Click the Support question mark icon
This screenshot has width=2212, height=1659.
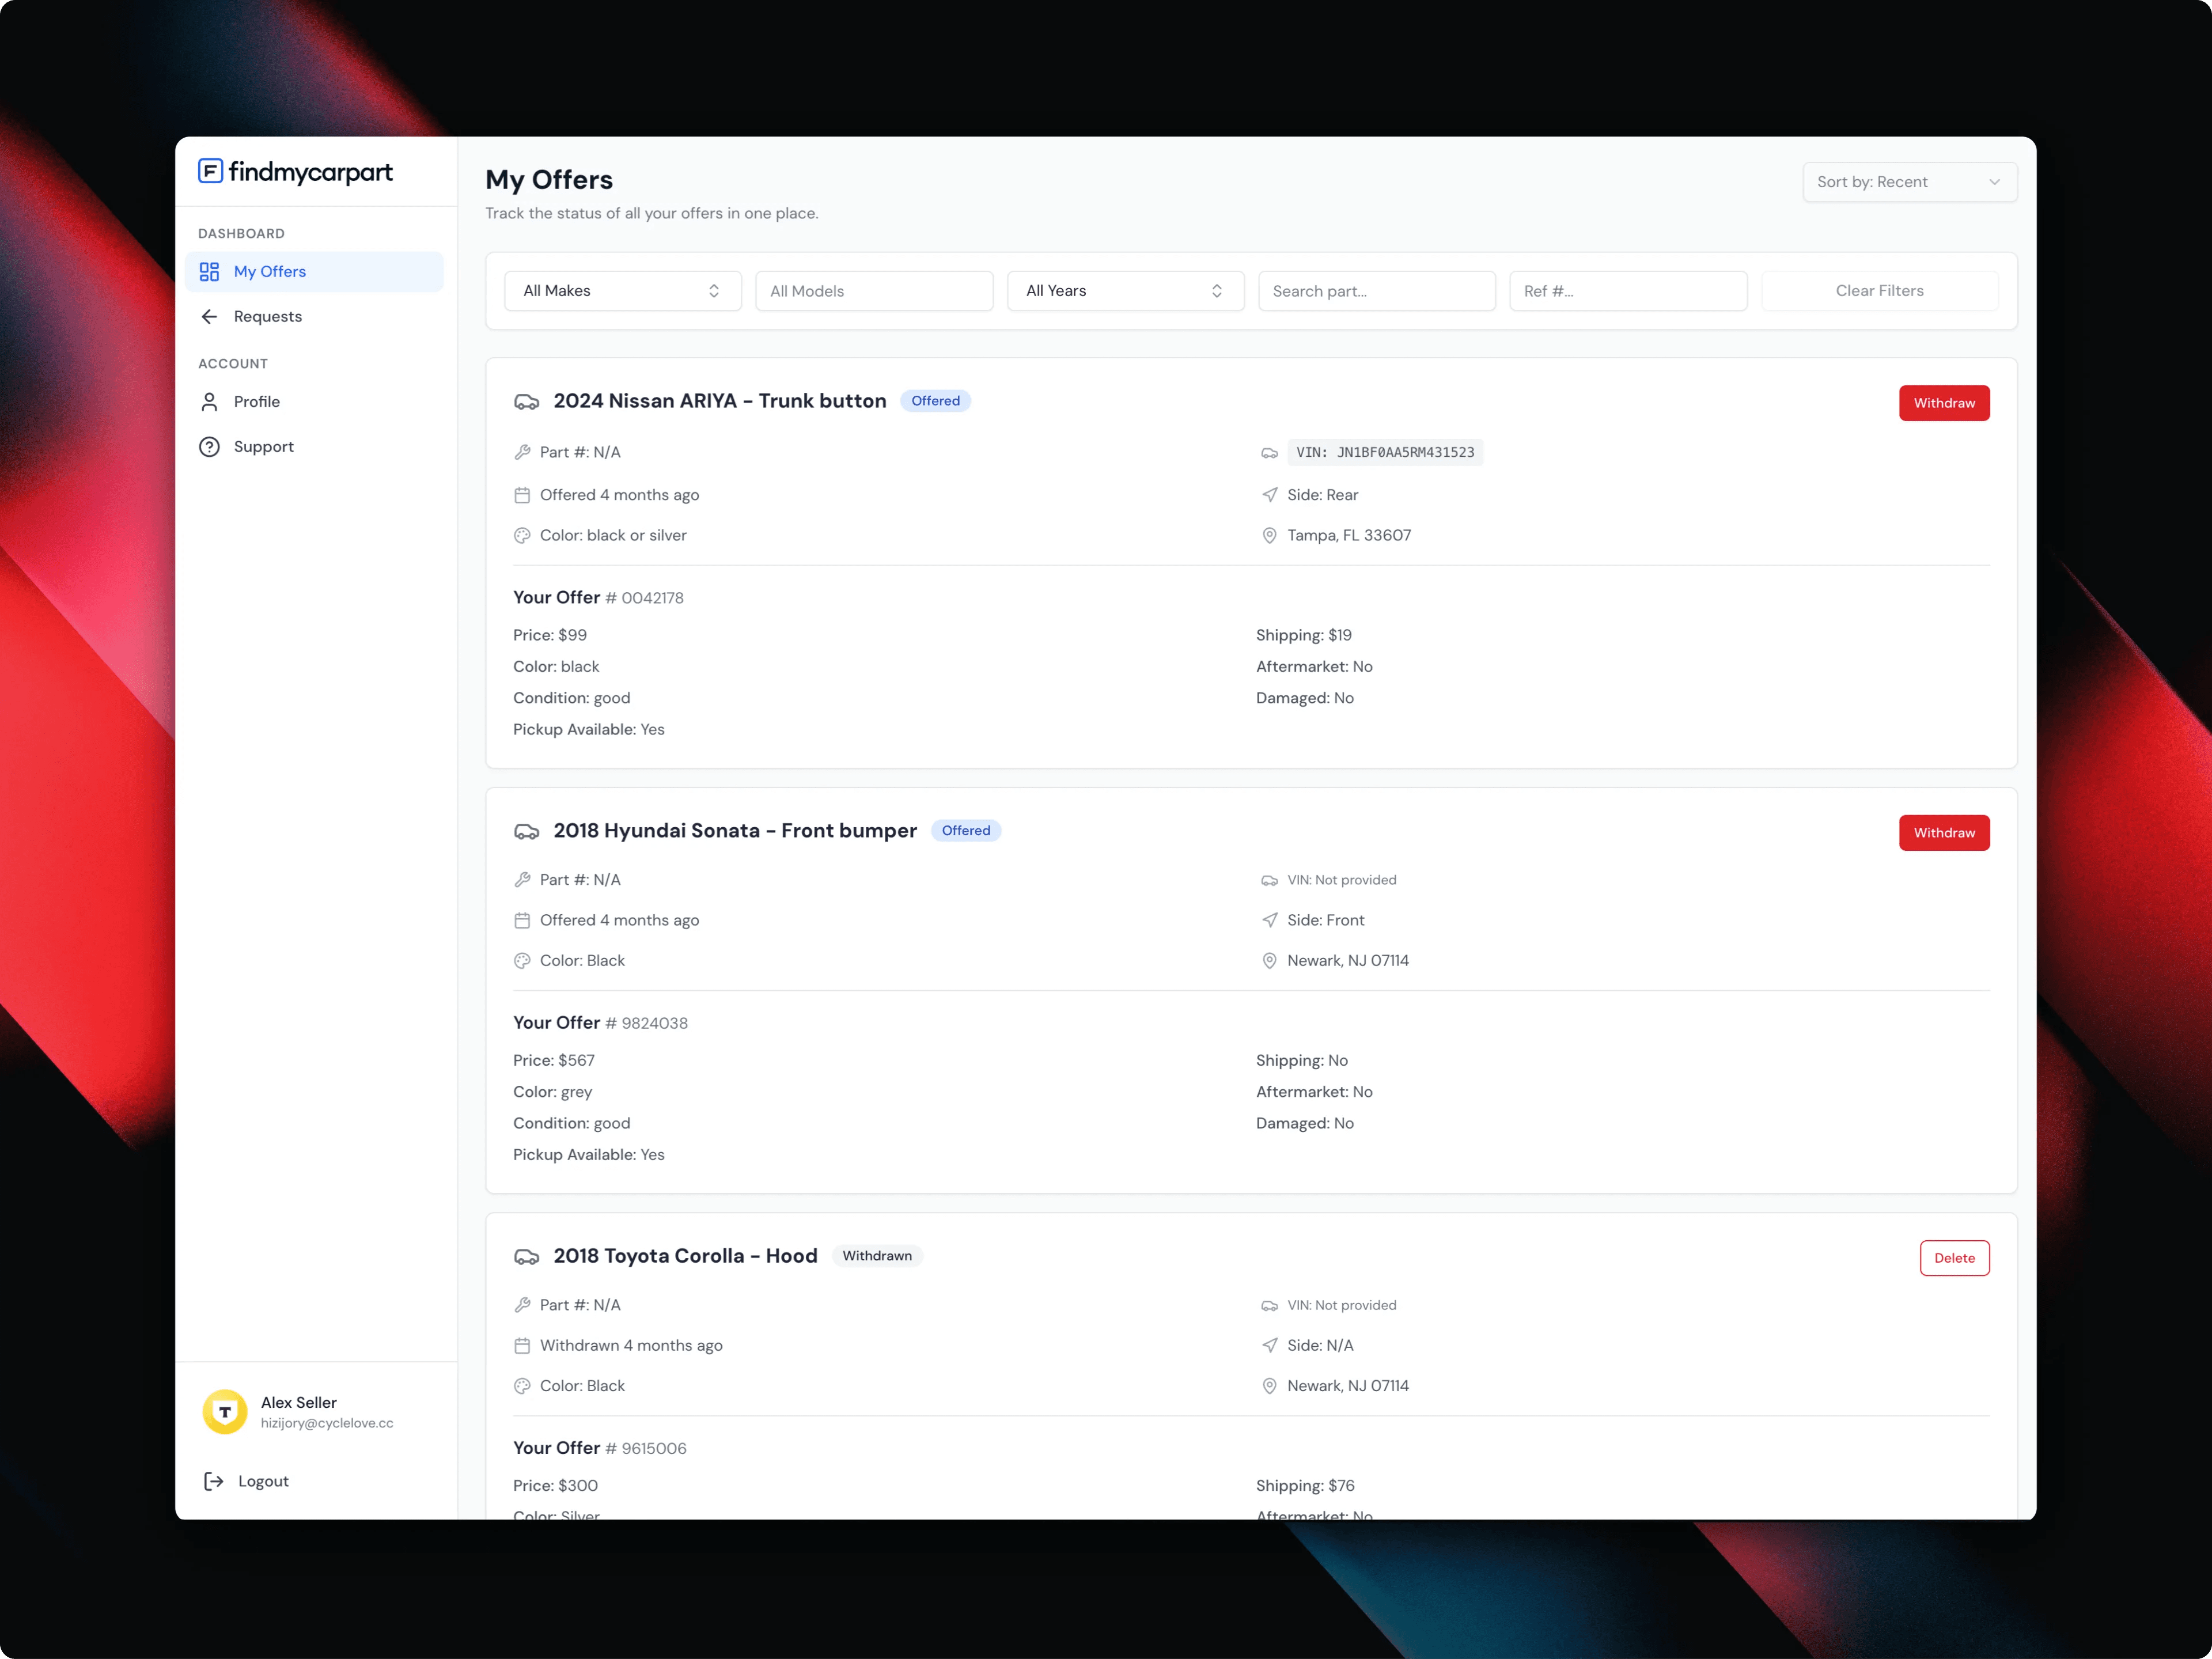pos(209,446)
